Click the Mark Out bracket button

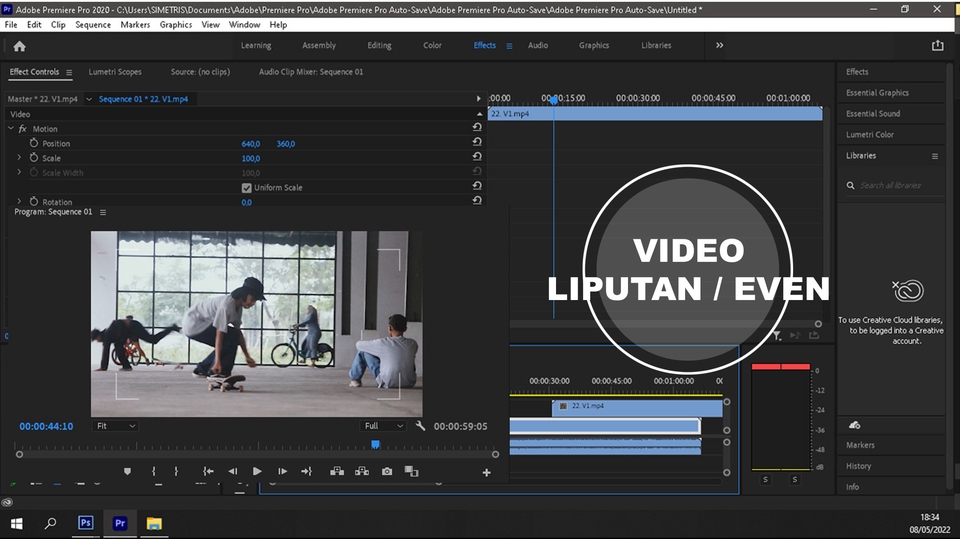coord(176,472)
